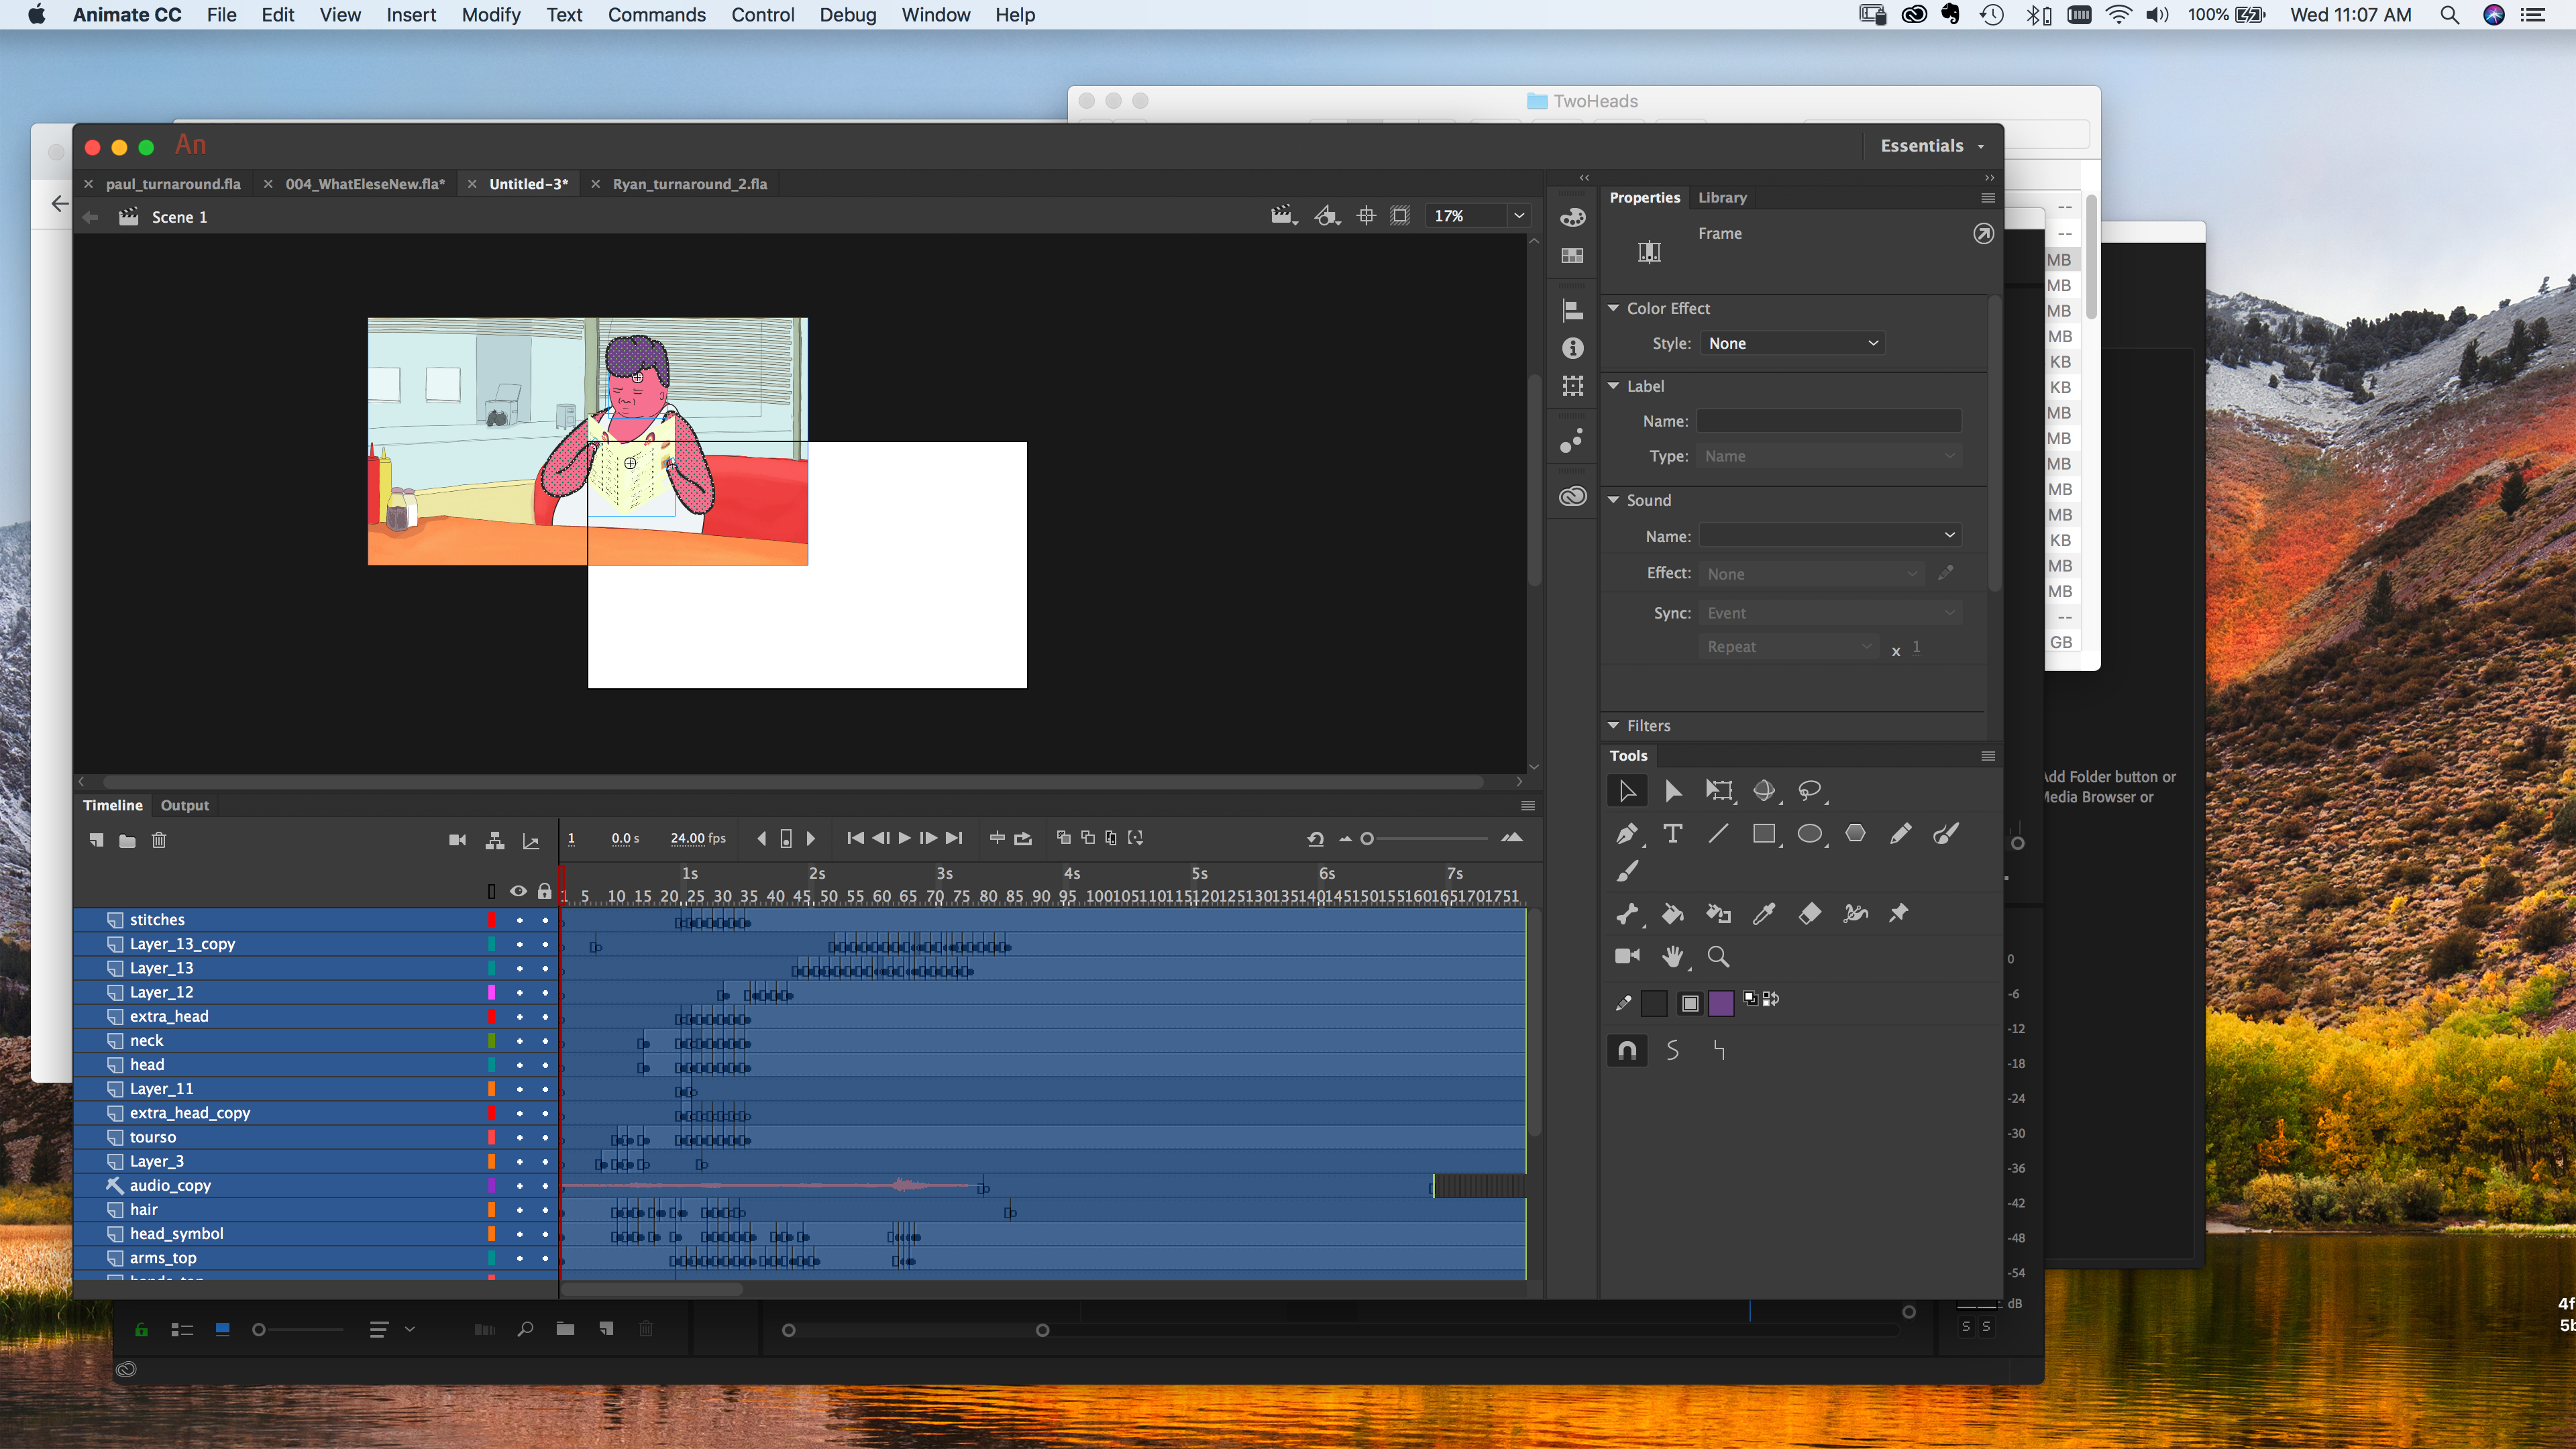Select the Paint Bucket tool
This screenshot has width=2576, height=1449.
1672,913
